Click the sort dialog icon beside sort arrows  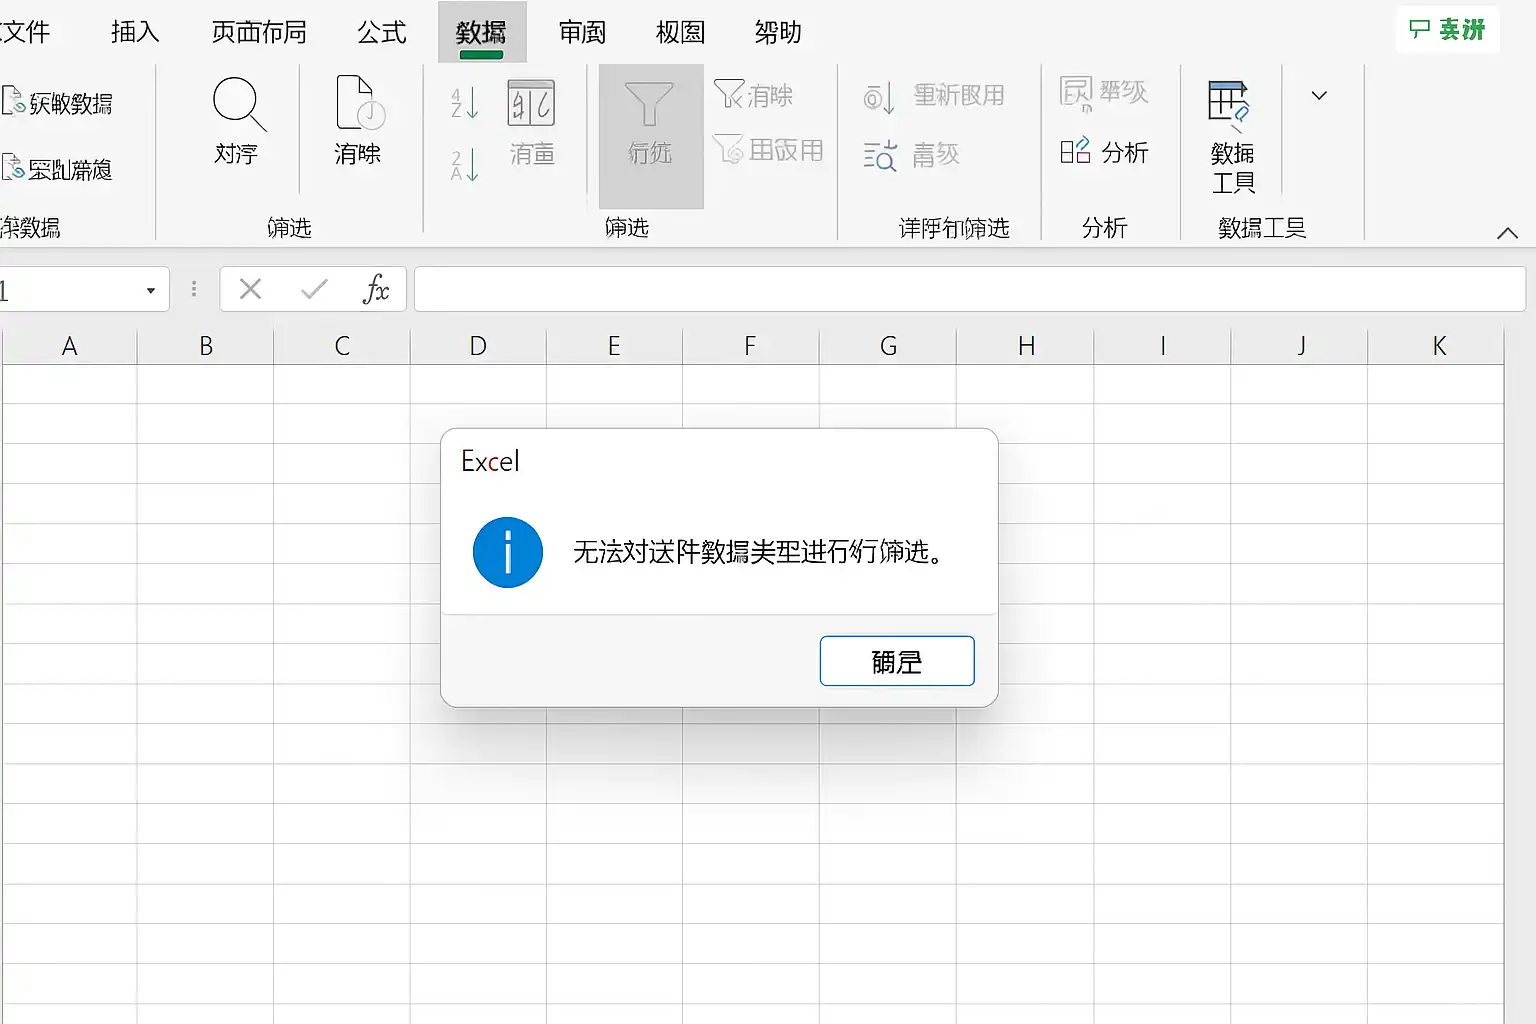(531, 104)
